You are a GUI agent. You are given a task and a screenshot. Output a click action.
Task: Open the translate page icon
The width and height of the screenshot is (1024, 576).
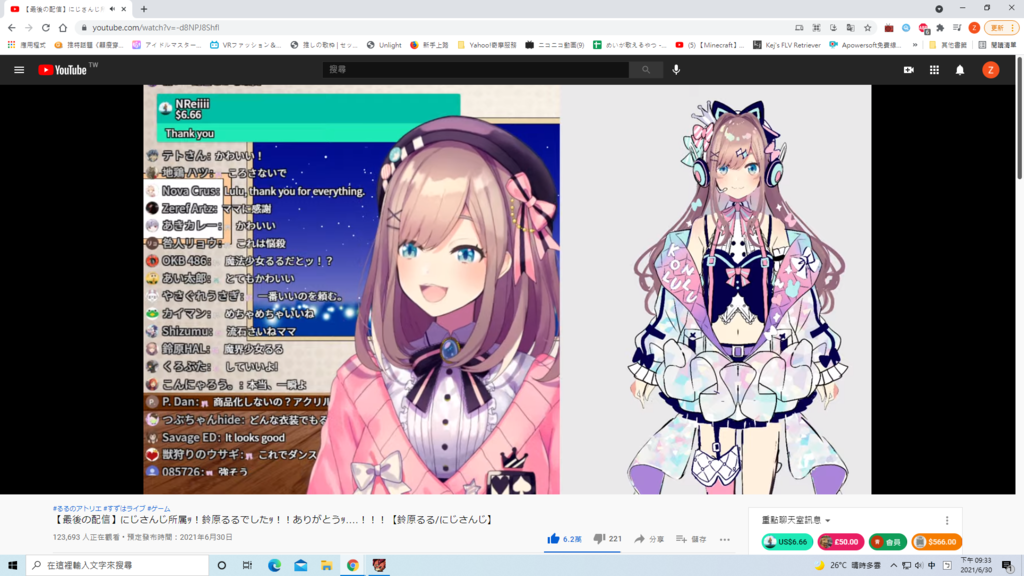pyautogui.click(x=850, y=27)
